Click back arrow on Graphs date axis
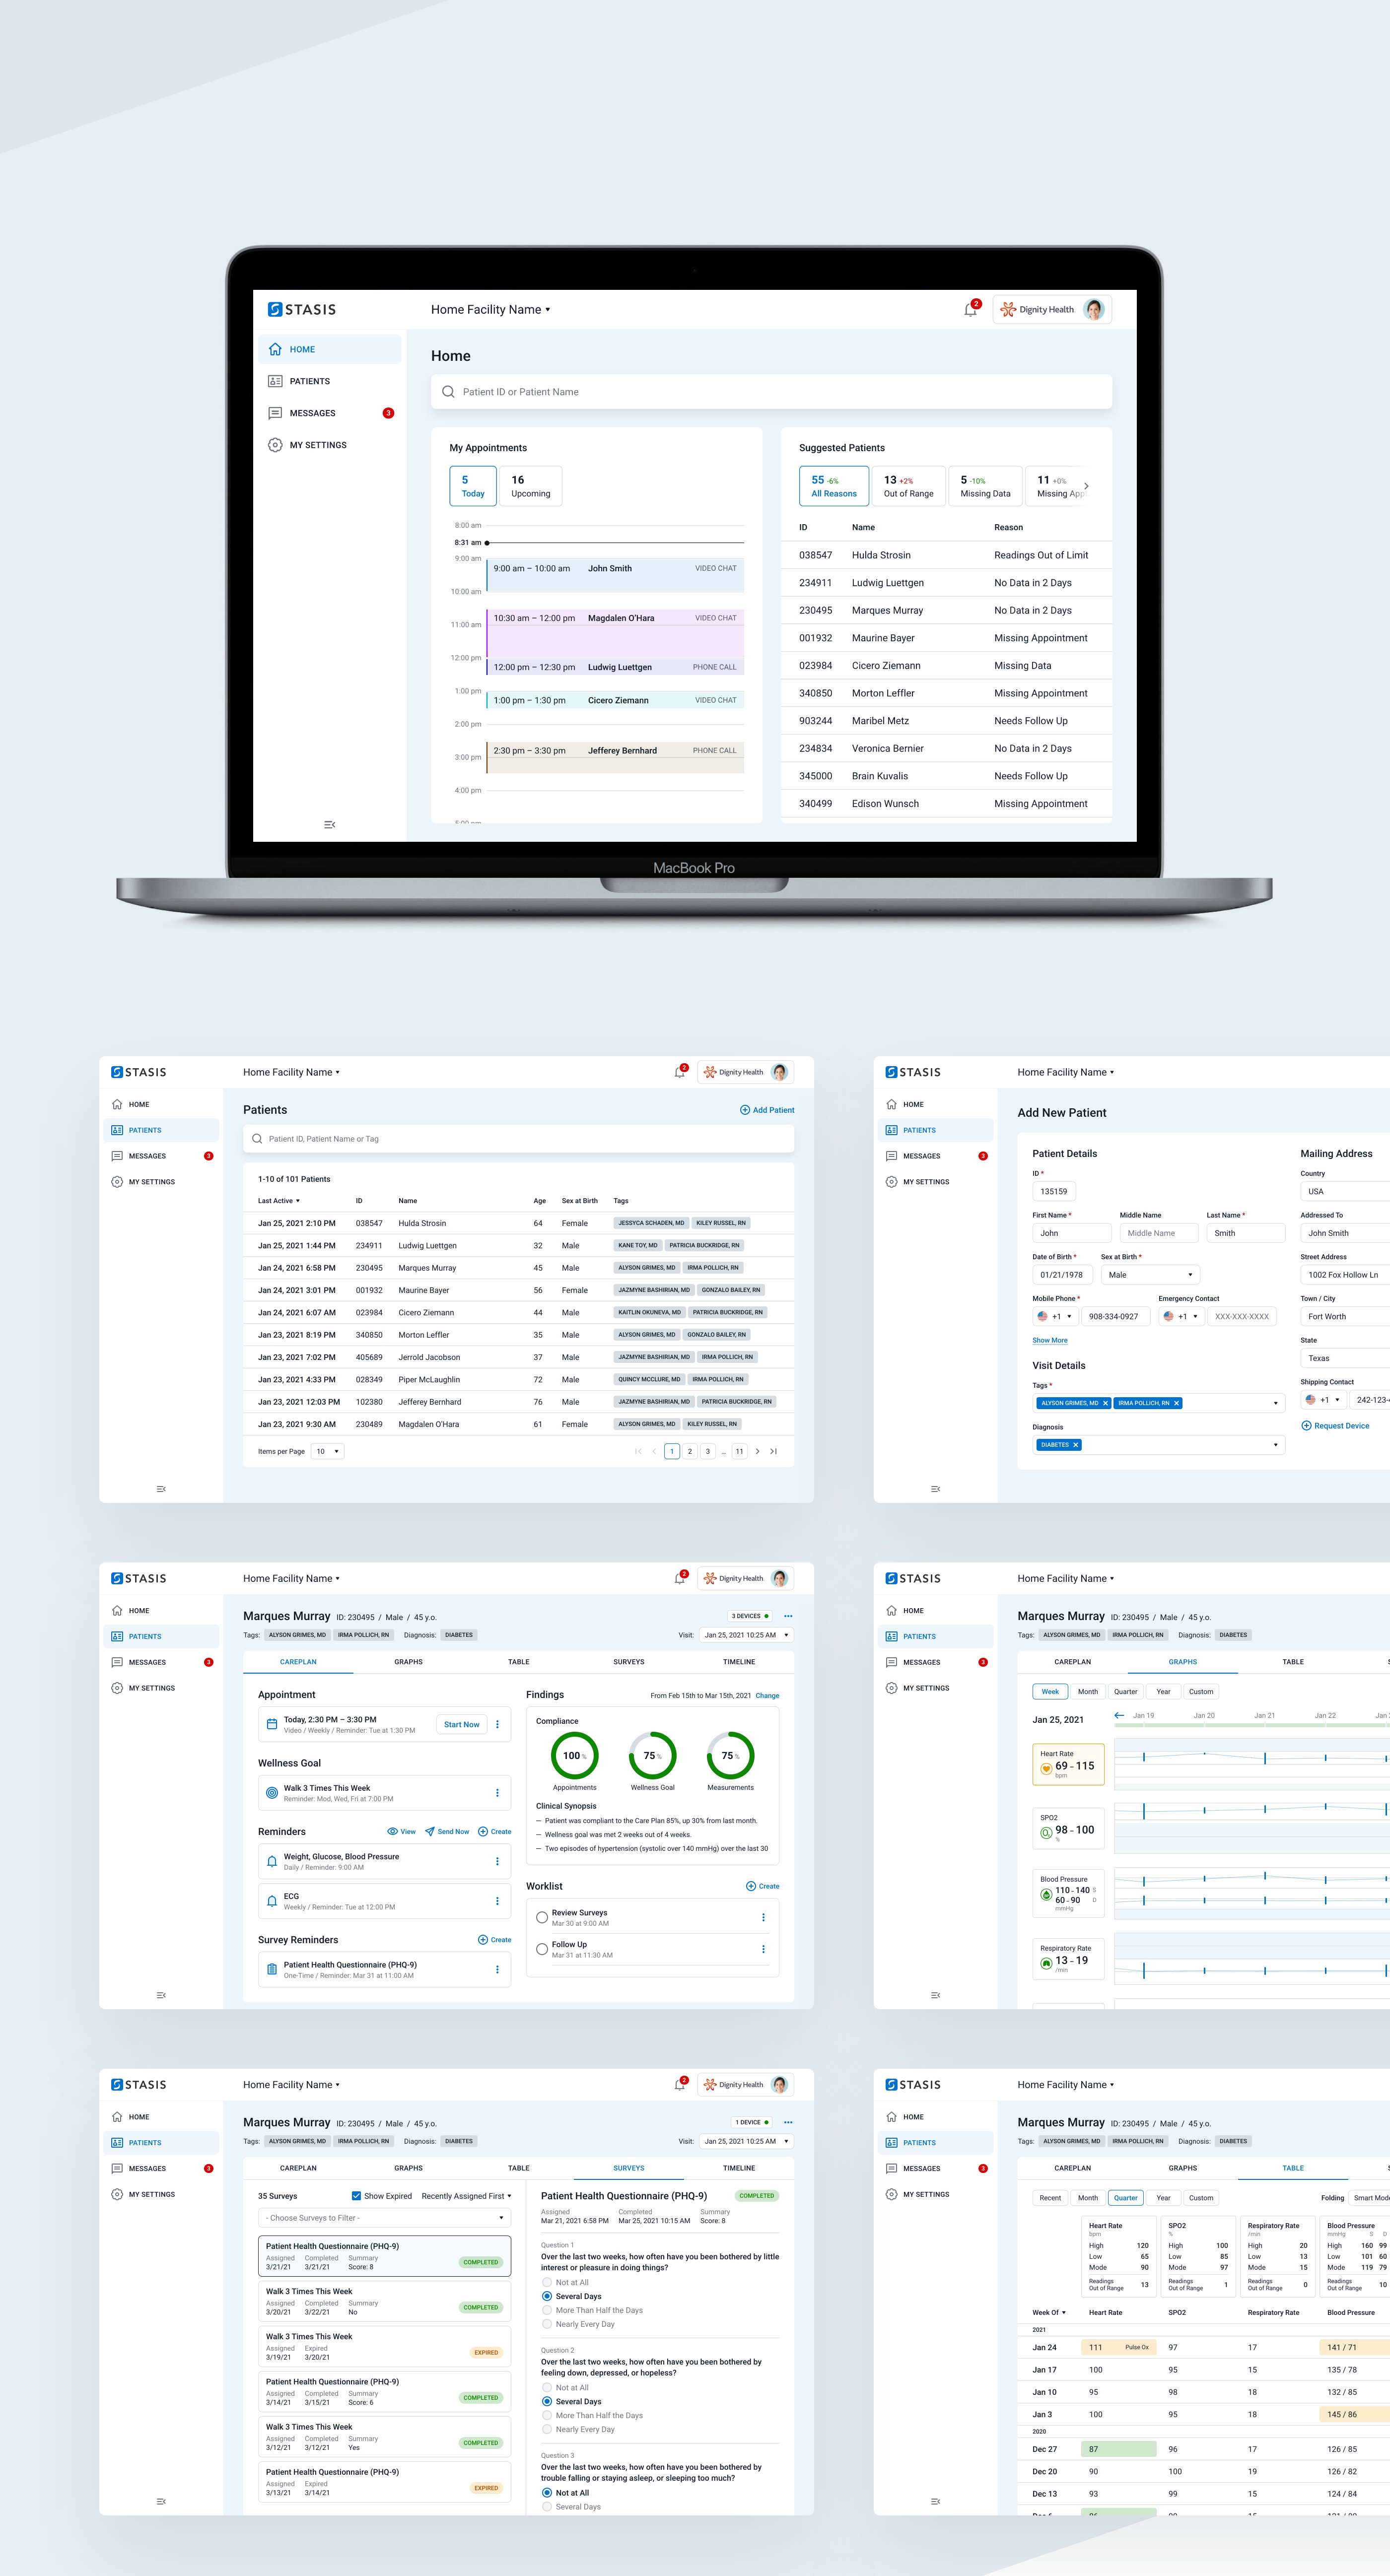The height and width of the screenshot is (2576, 1390). (1119, 1715)
